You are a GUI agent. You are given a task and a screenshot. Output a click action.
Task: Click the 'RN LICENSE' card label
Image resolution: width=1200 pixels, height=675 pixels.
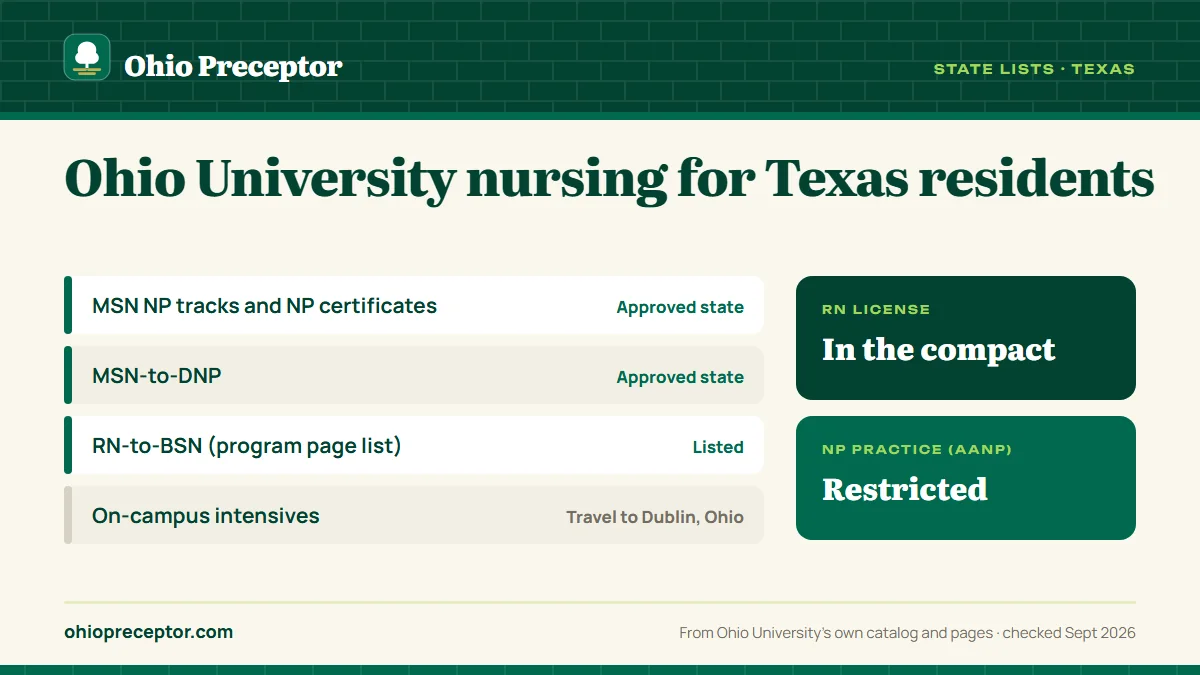(x=876, y=310)
